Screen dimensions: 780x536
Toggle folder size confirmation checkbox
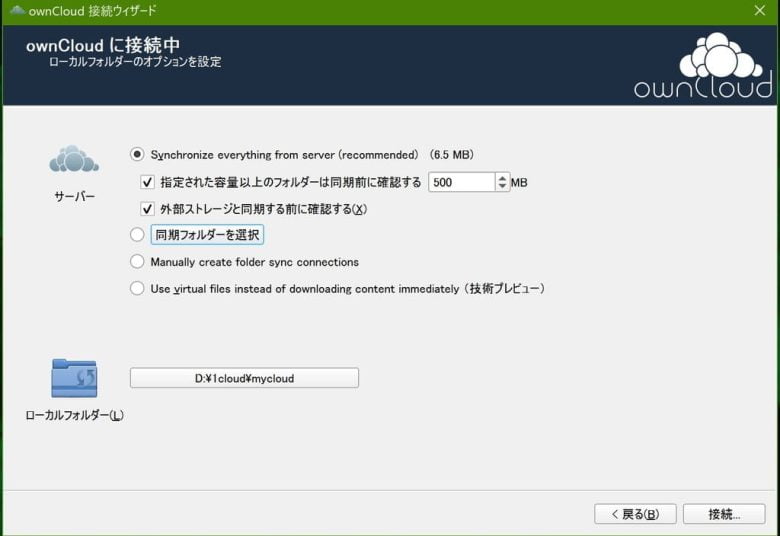point(147,182)
